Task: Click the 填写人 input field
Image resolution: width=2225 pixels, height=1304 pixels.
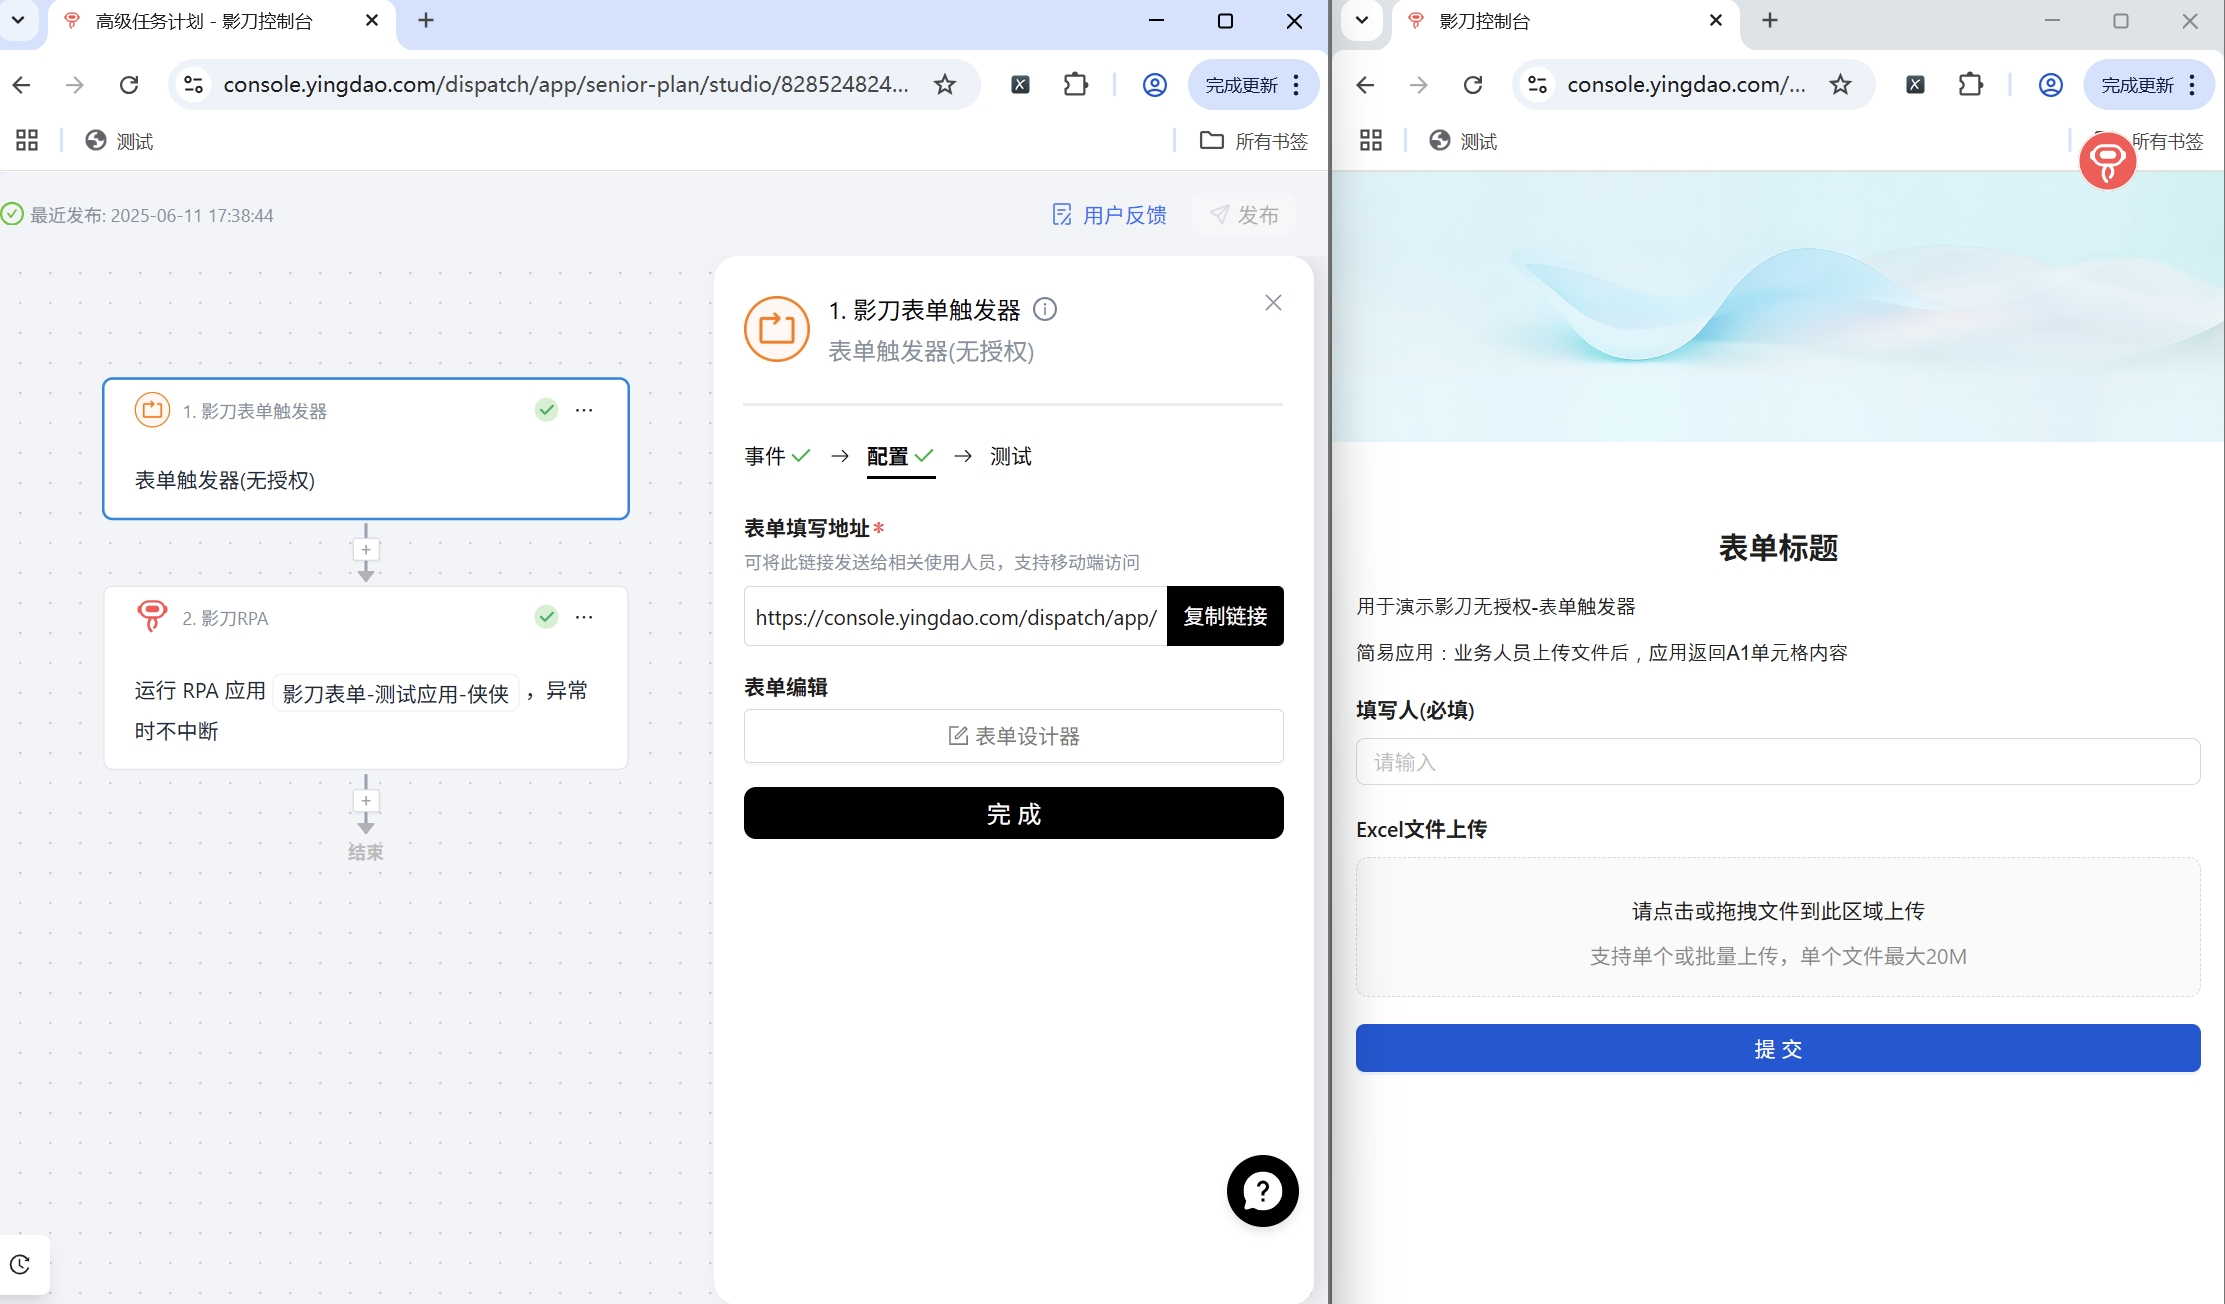Action: 1777,762
